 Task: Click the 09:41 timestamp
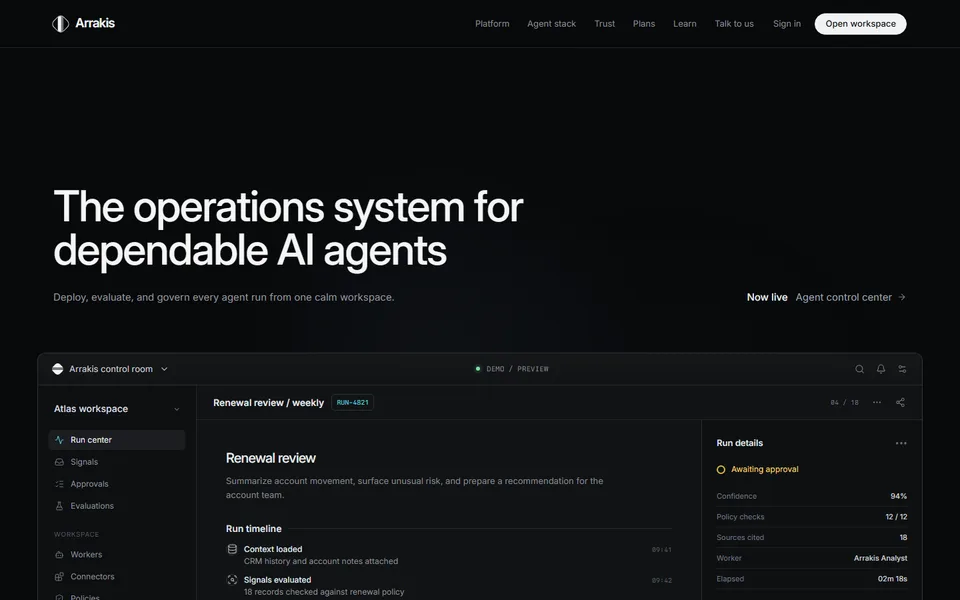[x=661, y=550]
